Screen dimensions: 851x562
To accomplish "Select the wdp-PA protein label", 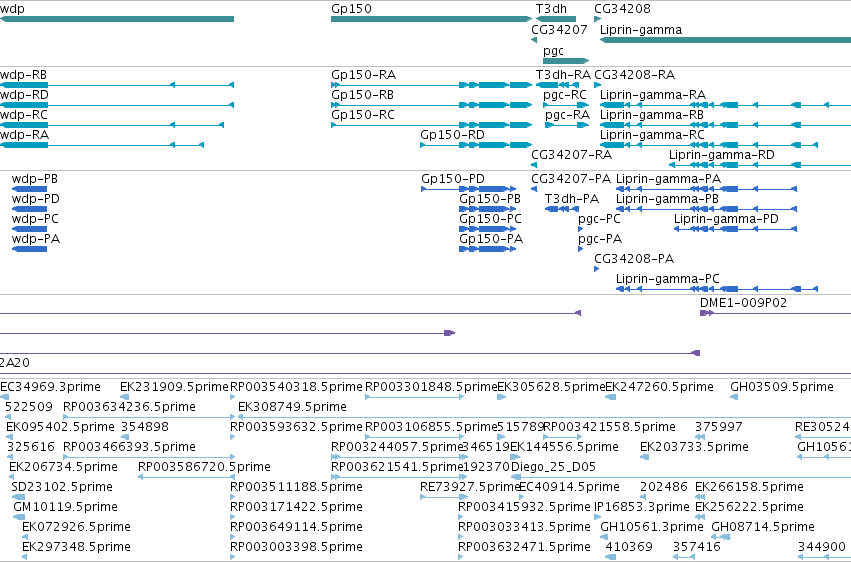I will [36, 239].
